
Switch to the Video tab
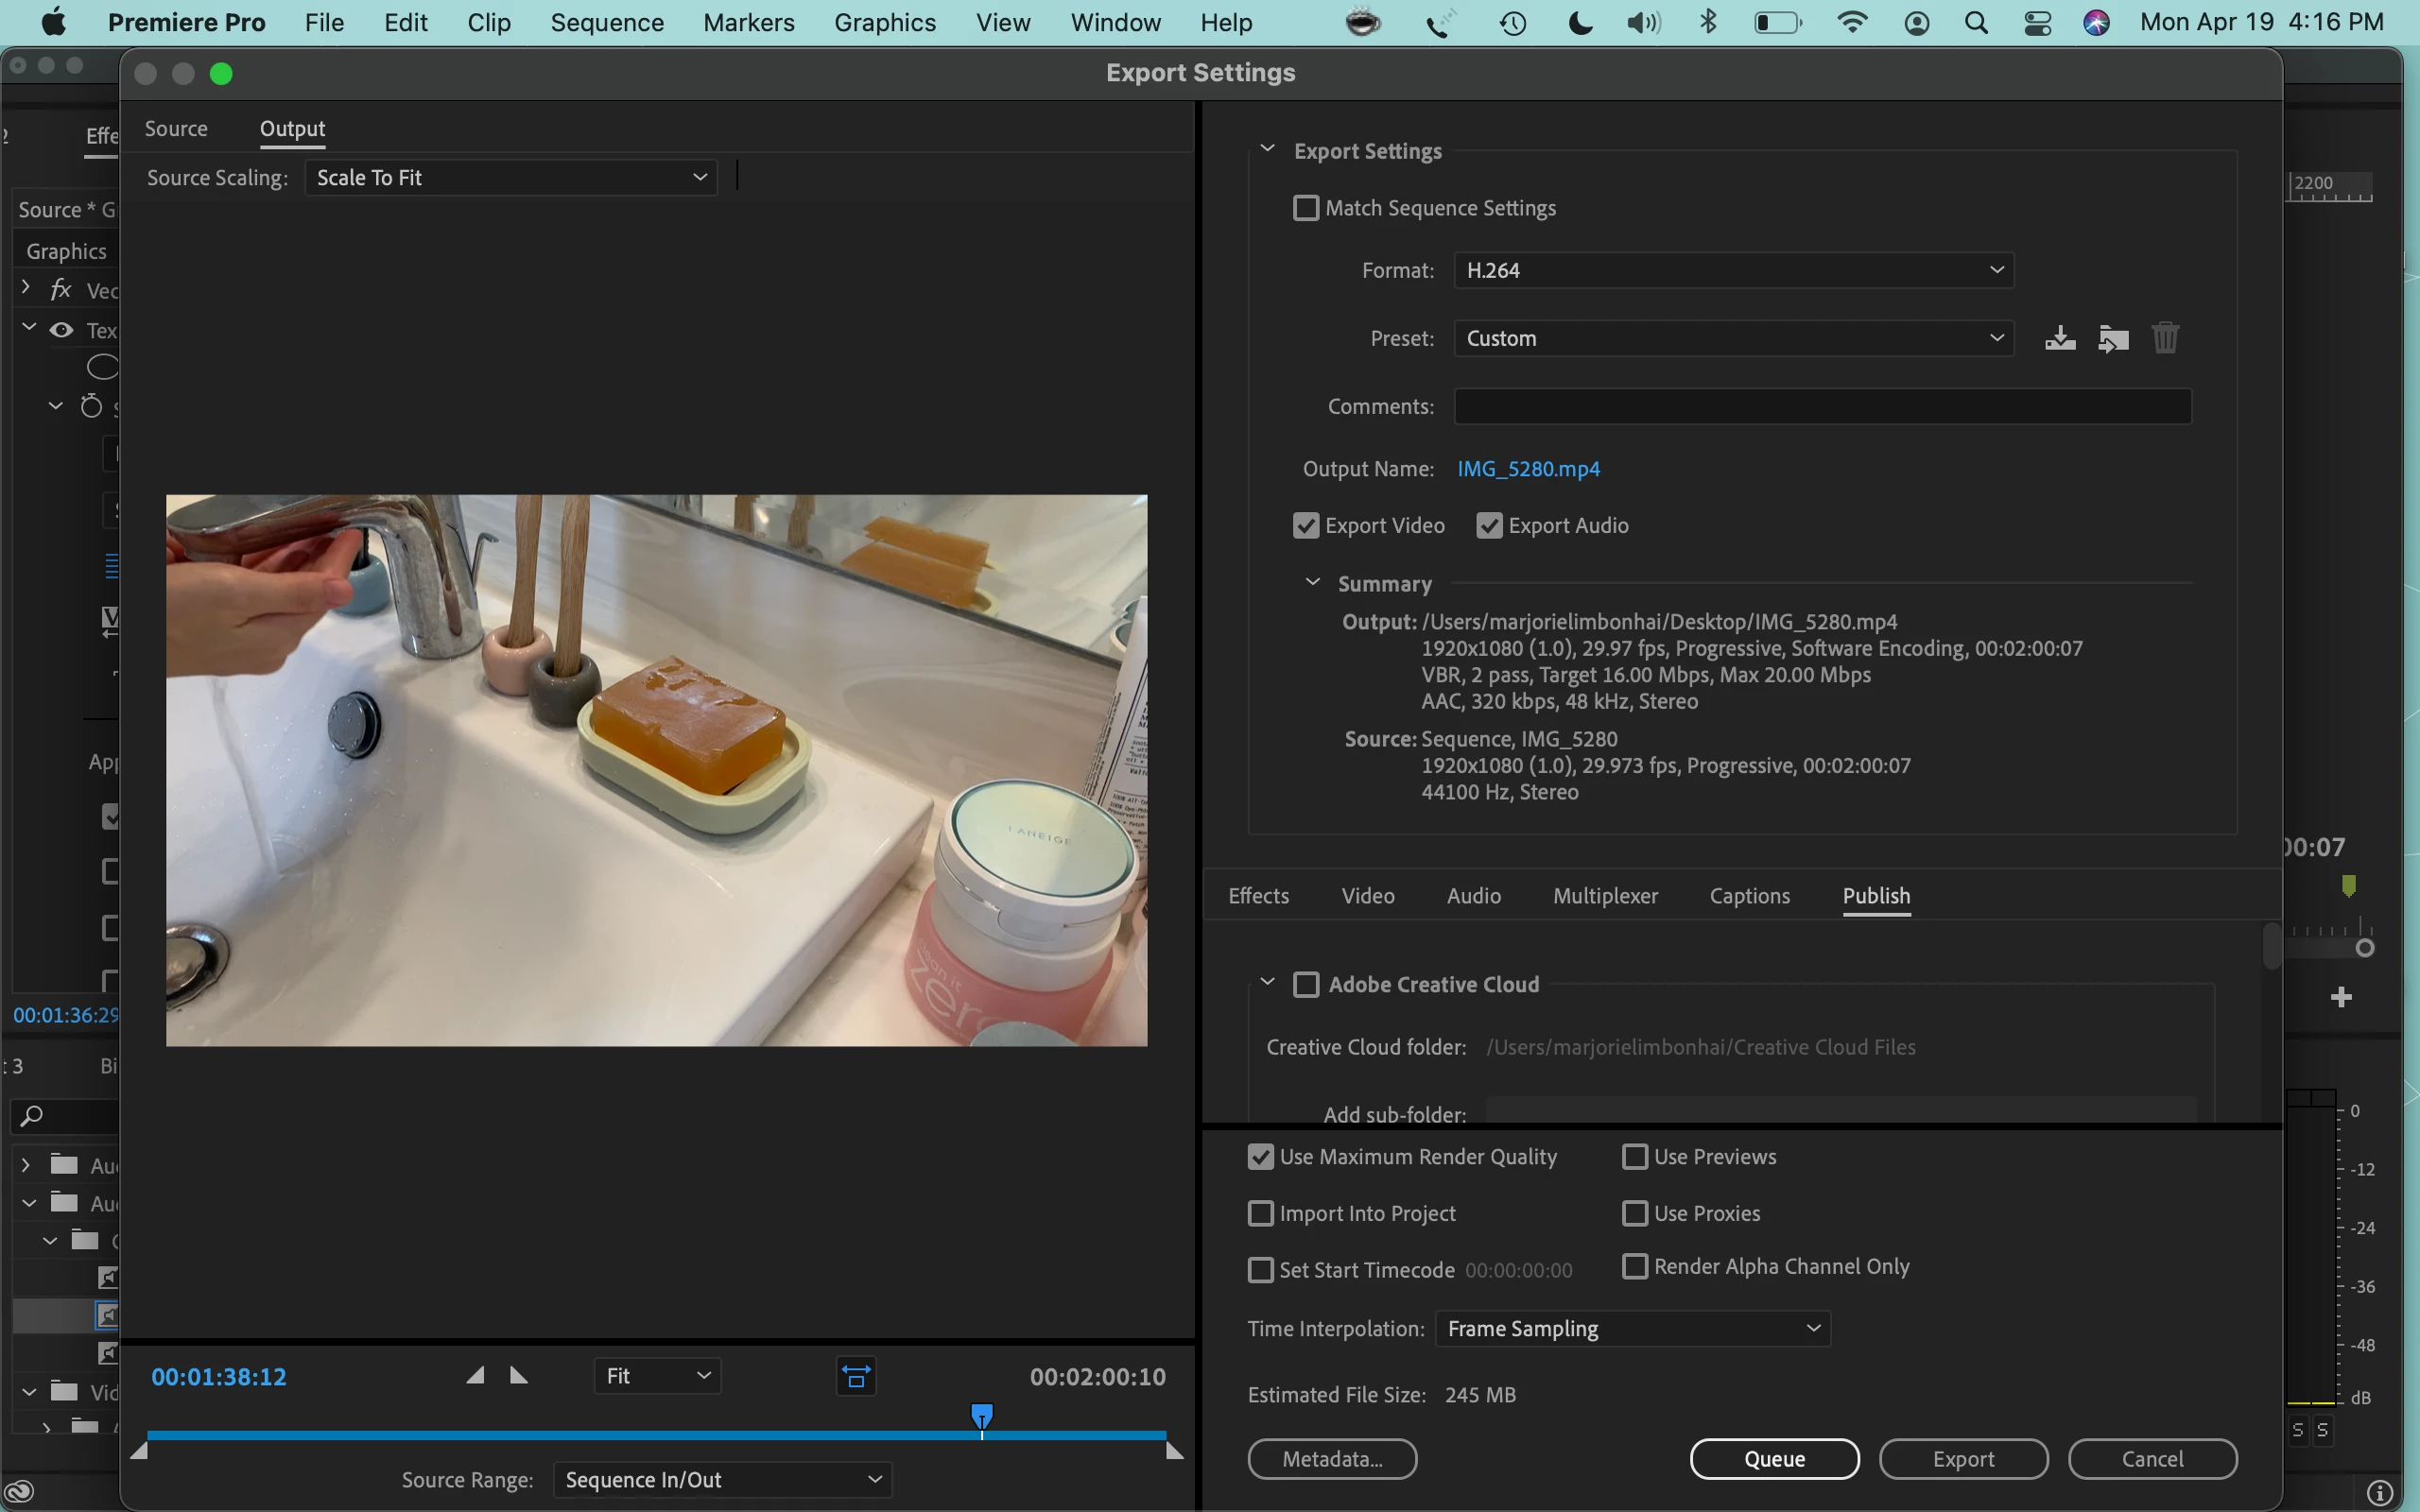[1367, 896]
